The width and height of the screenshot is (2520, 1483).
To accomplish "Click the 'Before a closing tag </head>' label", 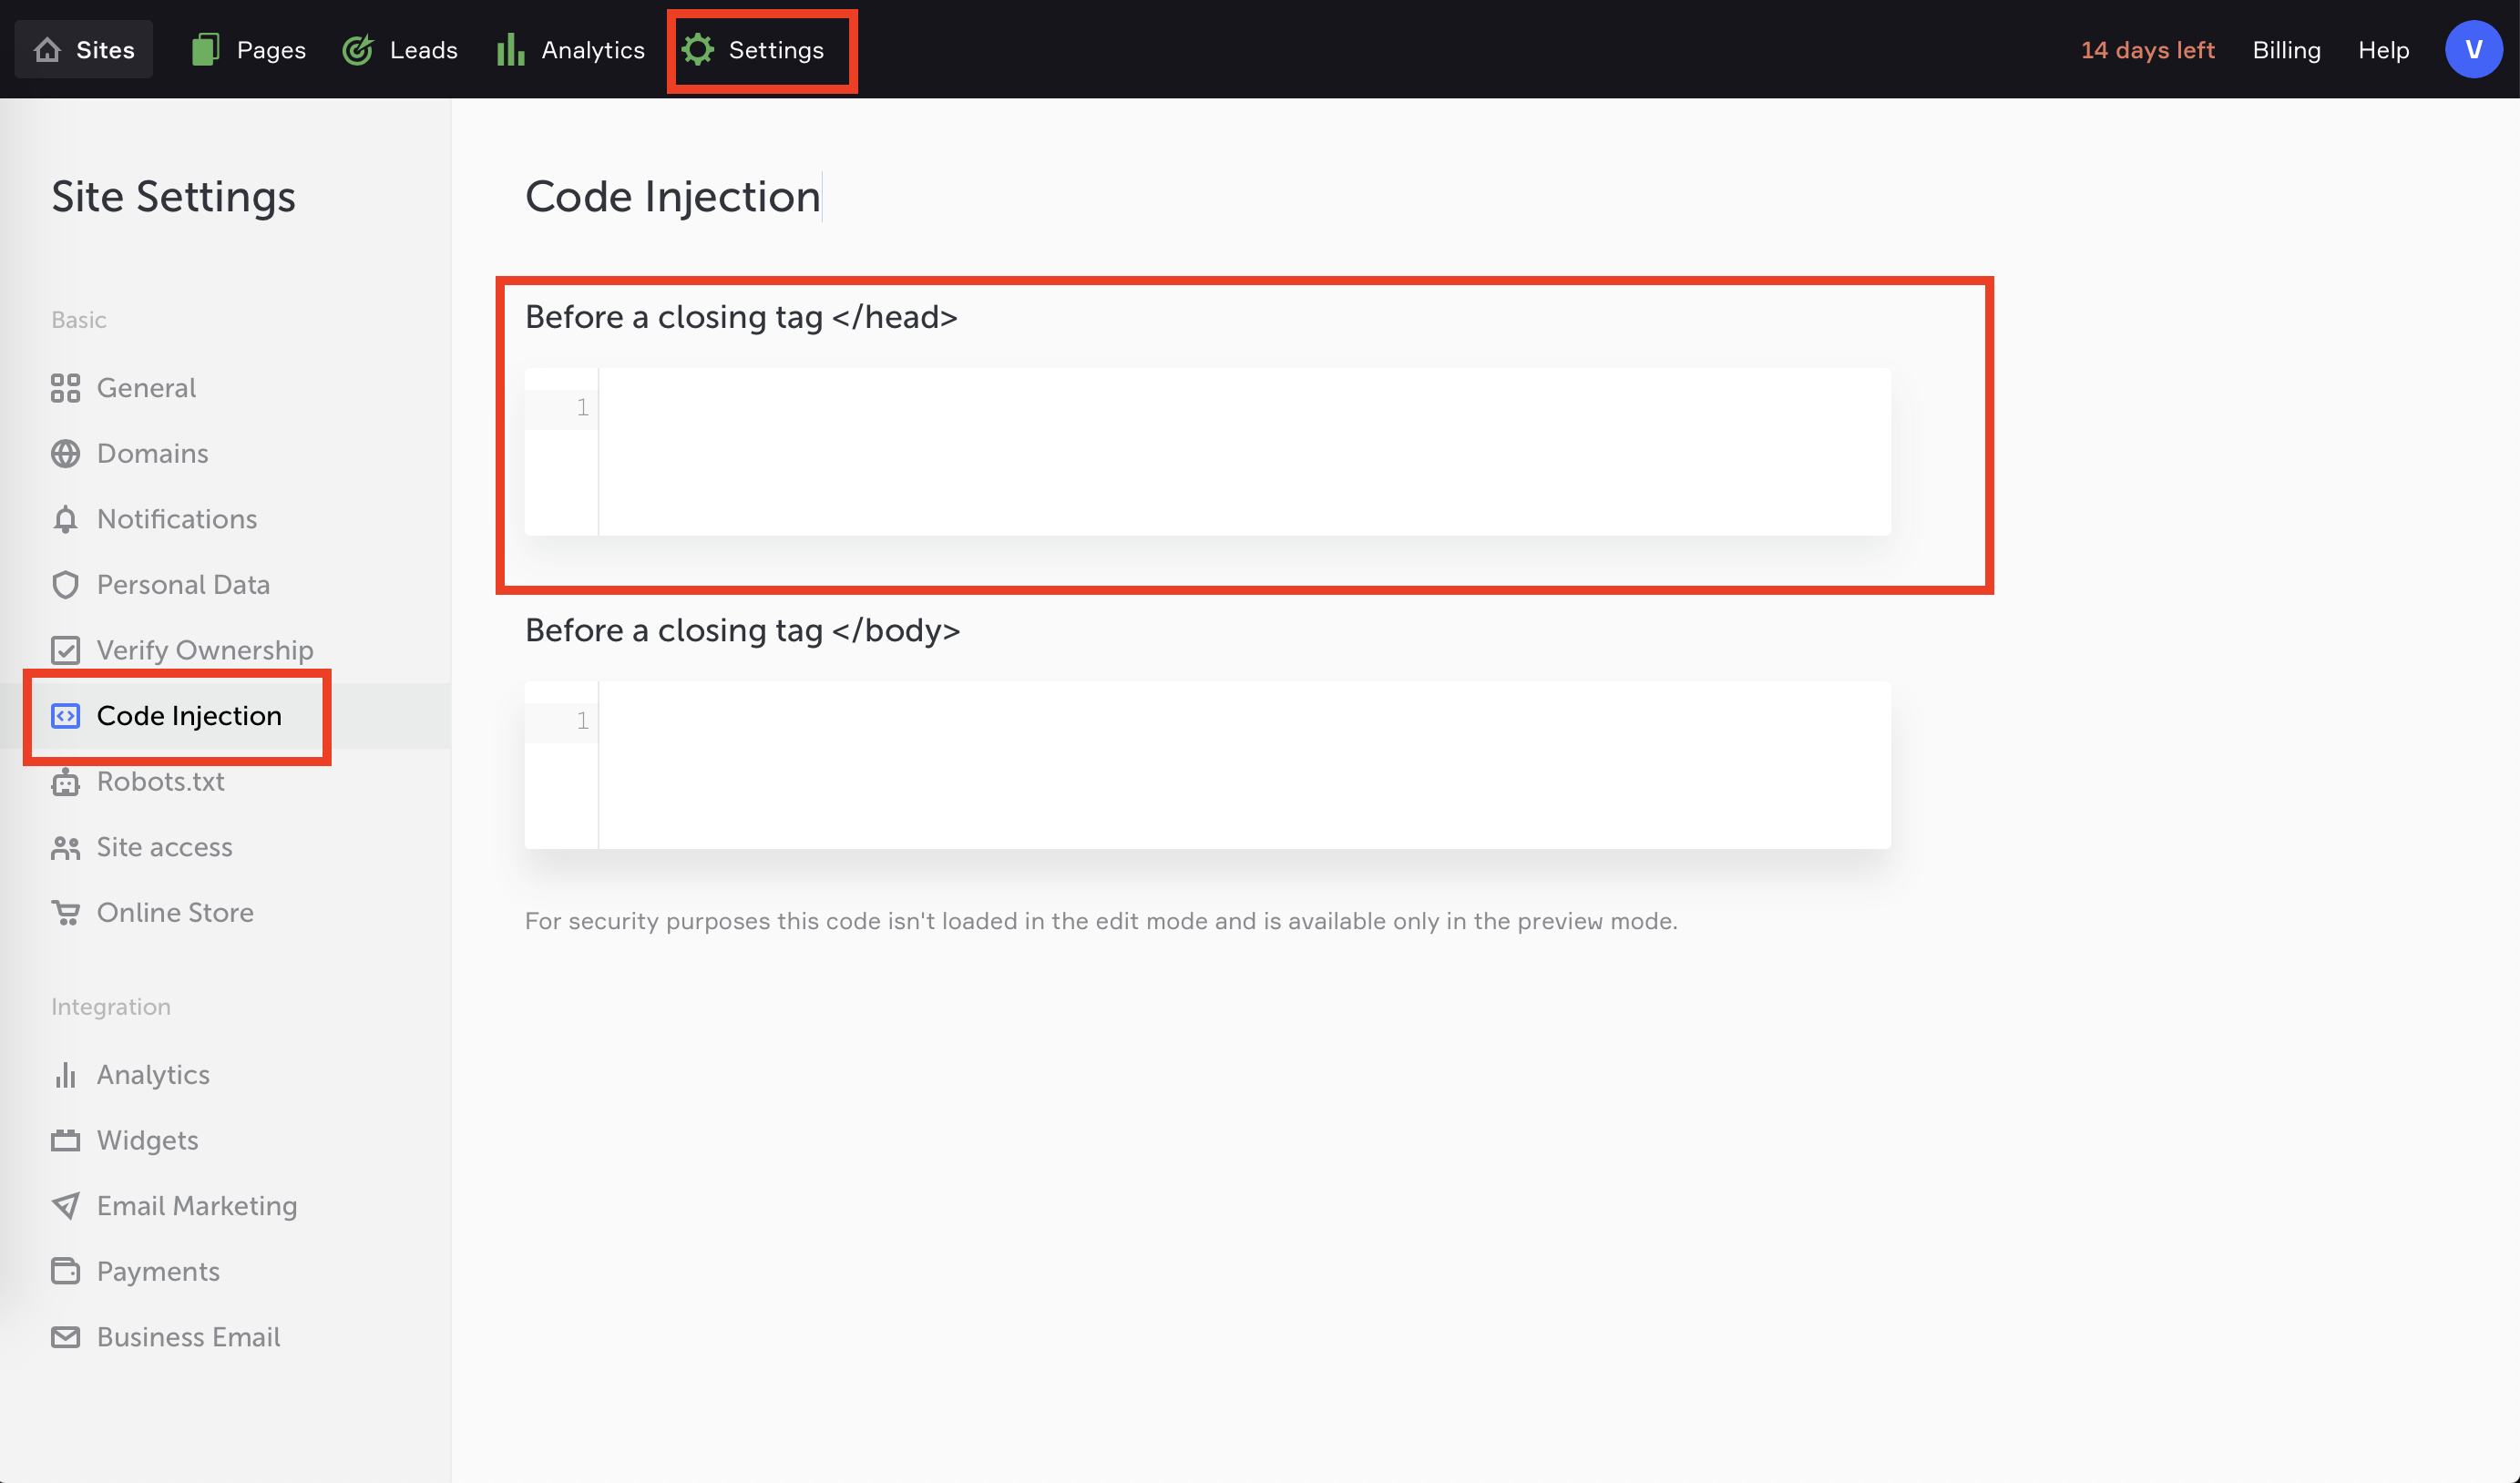I will 741,317.
